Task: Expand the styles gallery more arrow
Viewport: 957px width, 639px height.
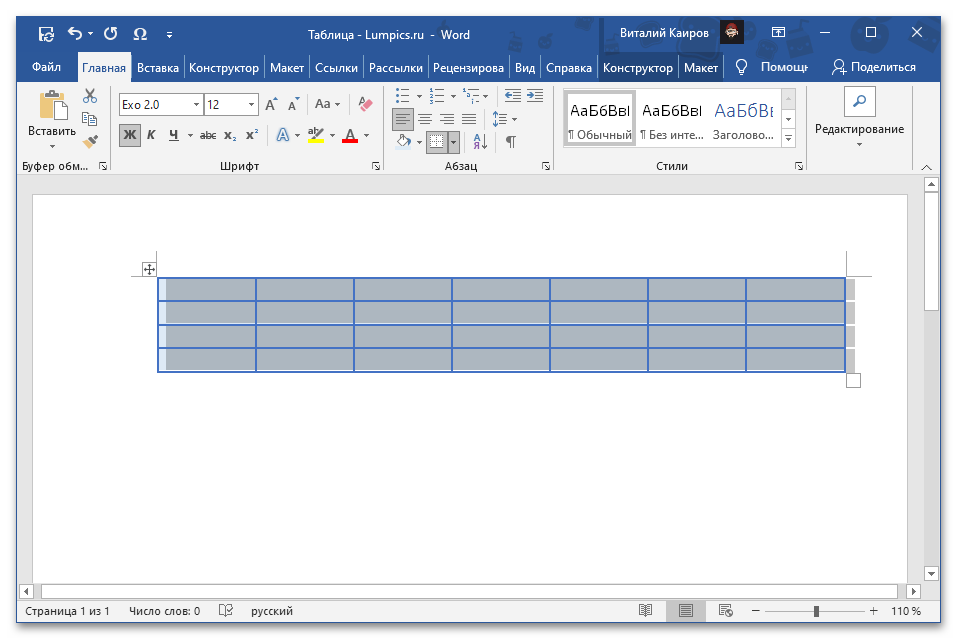Action: click(x=789, y=139)
